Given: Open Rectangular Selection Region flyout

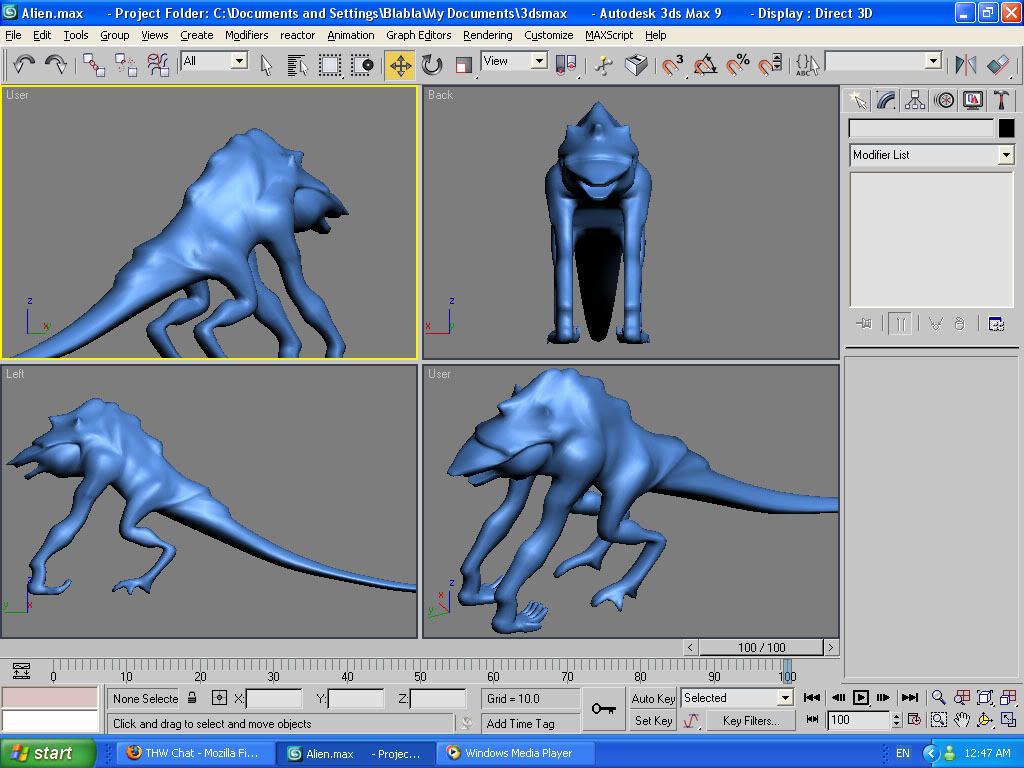Looking at the screenshot, I should [330, 65].
